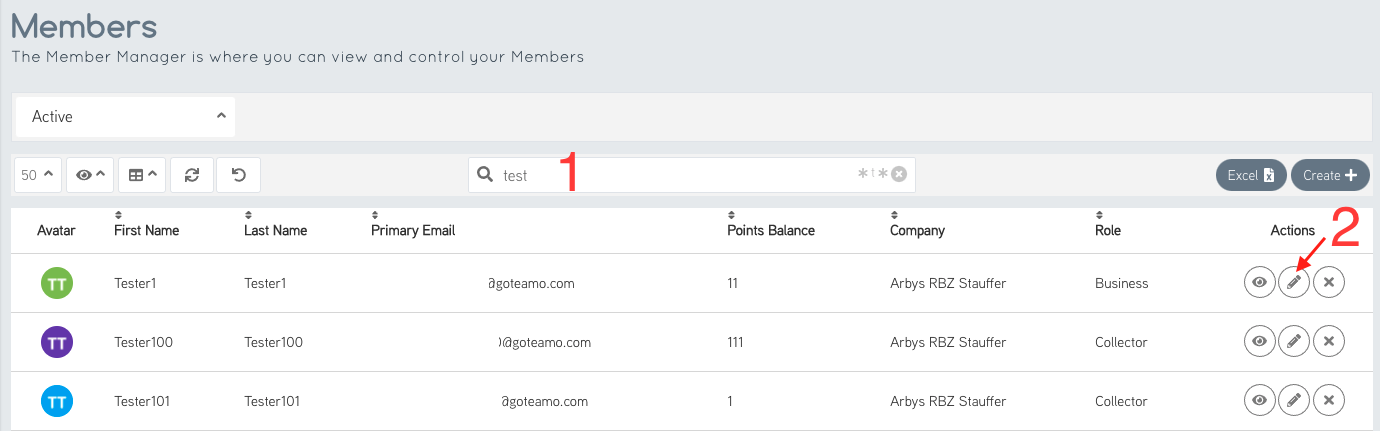View Tester101 with the eye icon
1380x431 pixels.
1260,401
